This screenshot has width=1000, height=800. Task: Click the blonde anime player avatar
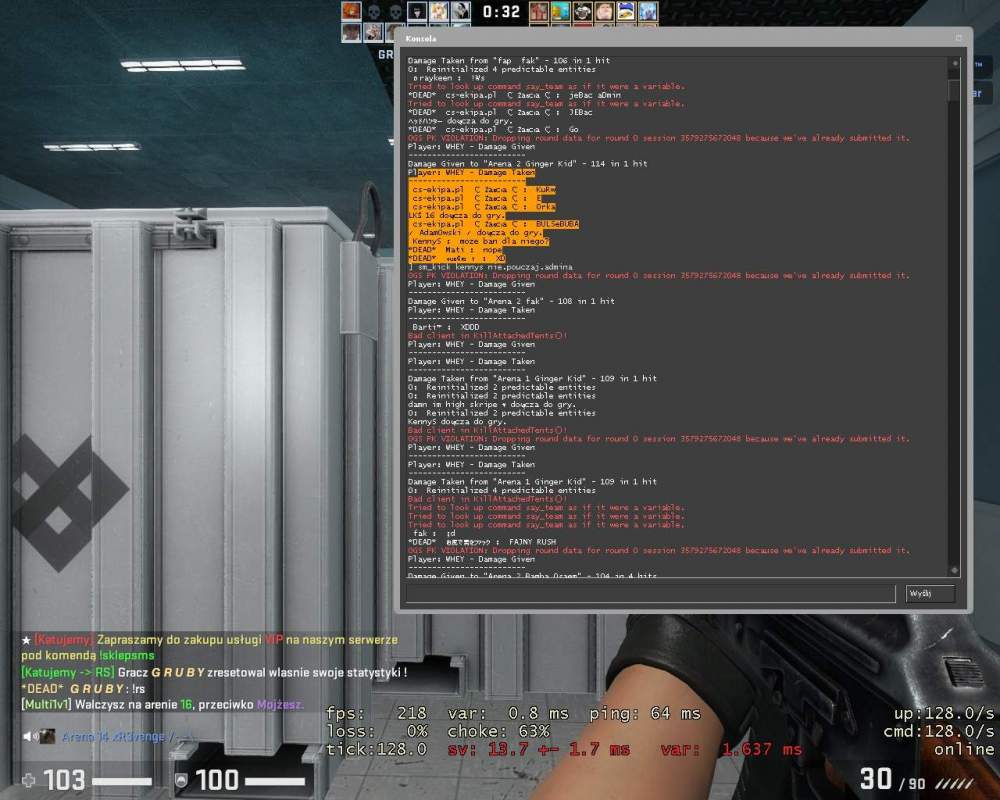pyautogui.click(x=439, y=11)
